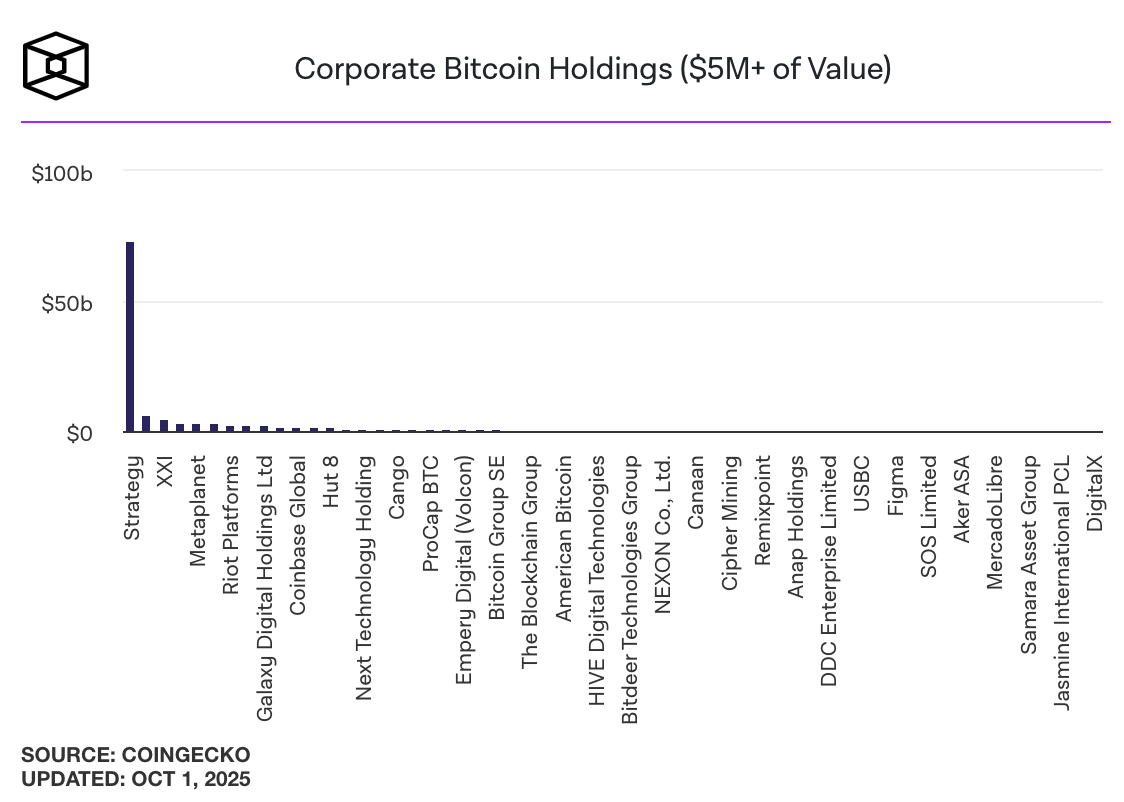Image resolution: width=1124 pixels, height=802 pixels.
Task: Click the Hut 8 axis label
Action: tap(330, 481)
